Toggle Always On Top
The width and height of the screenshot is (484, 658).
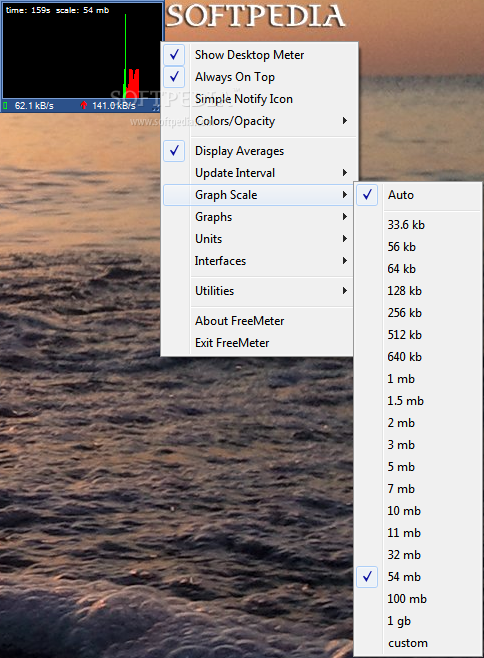(259, 77)
